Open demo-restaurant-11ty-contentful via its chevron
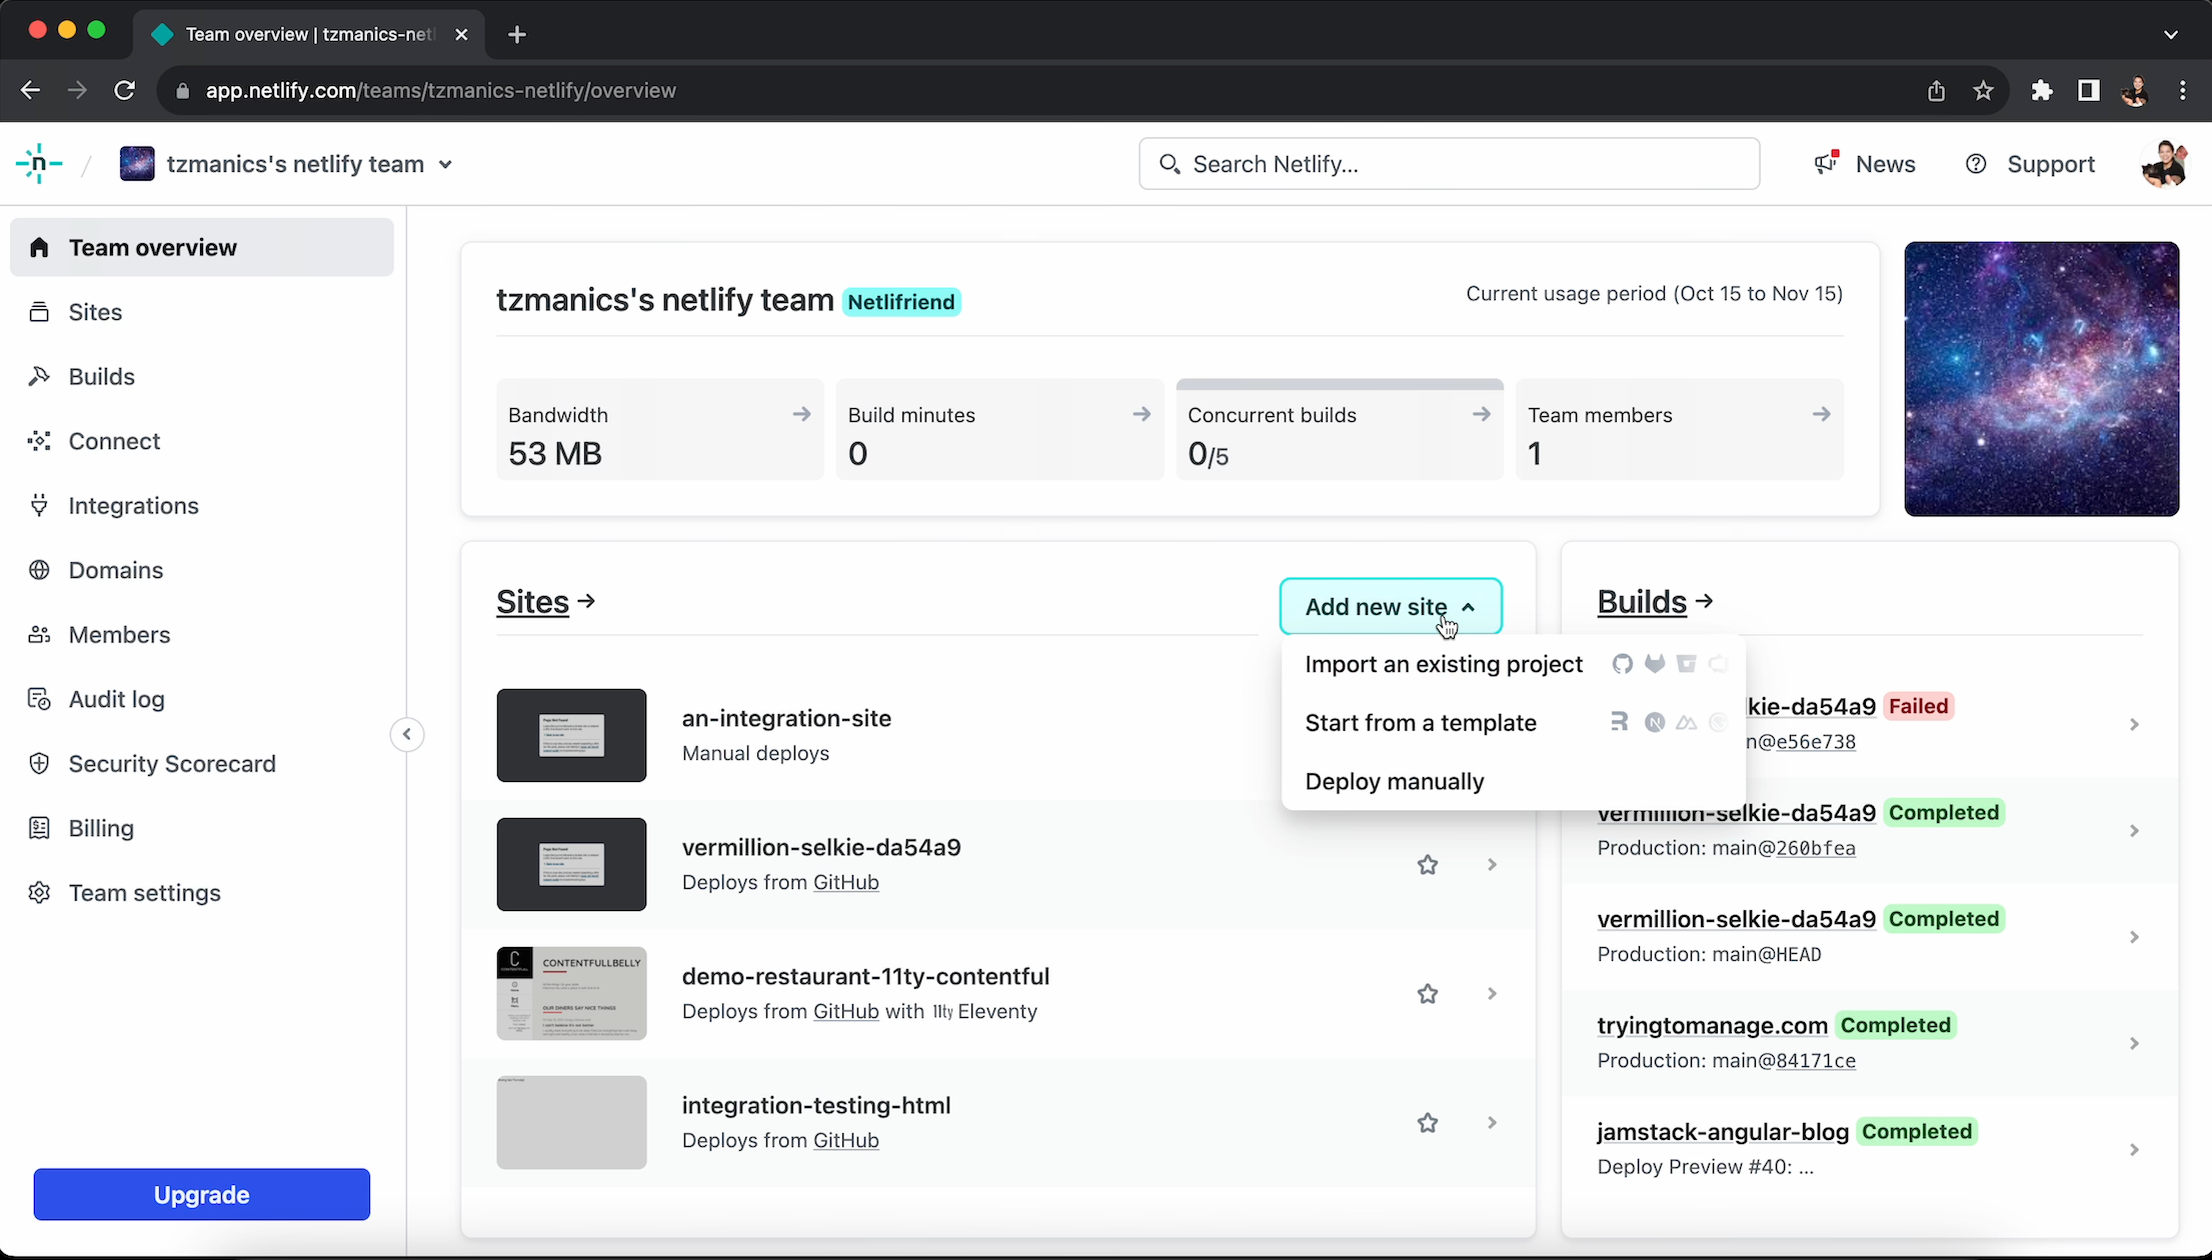 click(x=1492, y=993)
